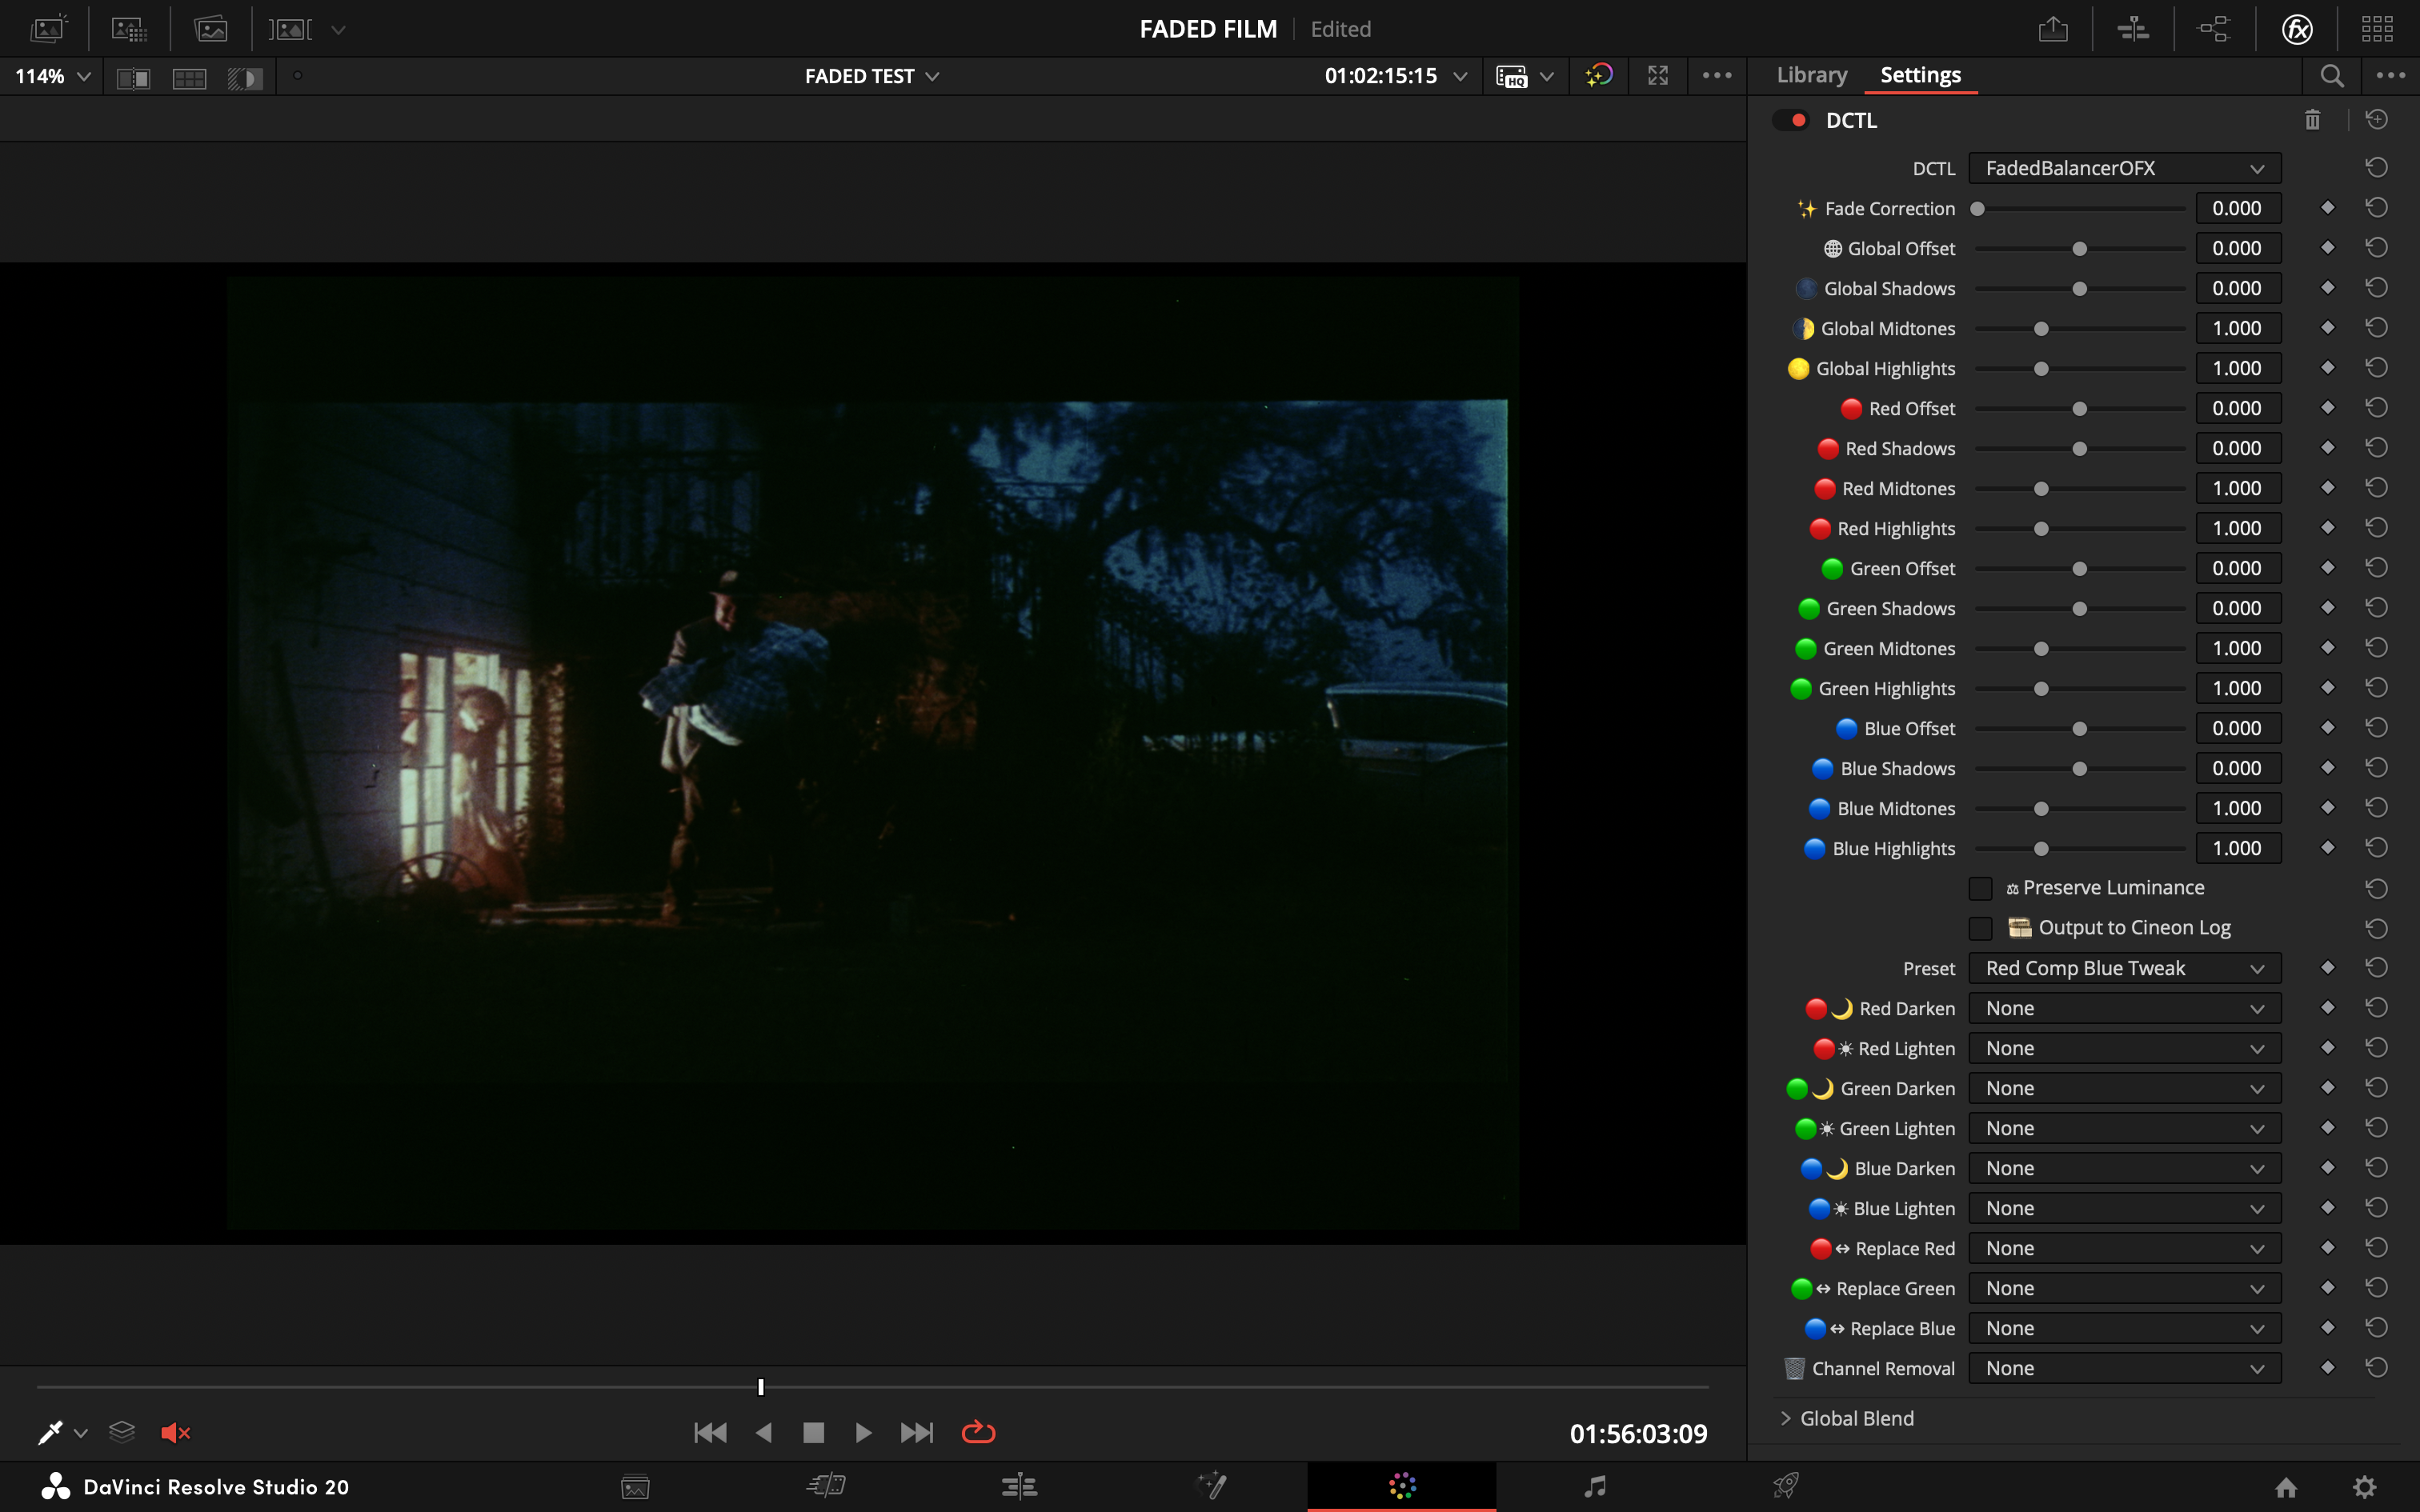Switch to the Fairlight audio page
The height and width of the screenshot is (1512, 2420).
click(1595, 1486)
